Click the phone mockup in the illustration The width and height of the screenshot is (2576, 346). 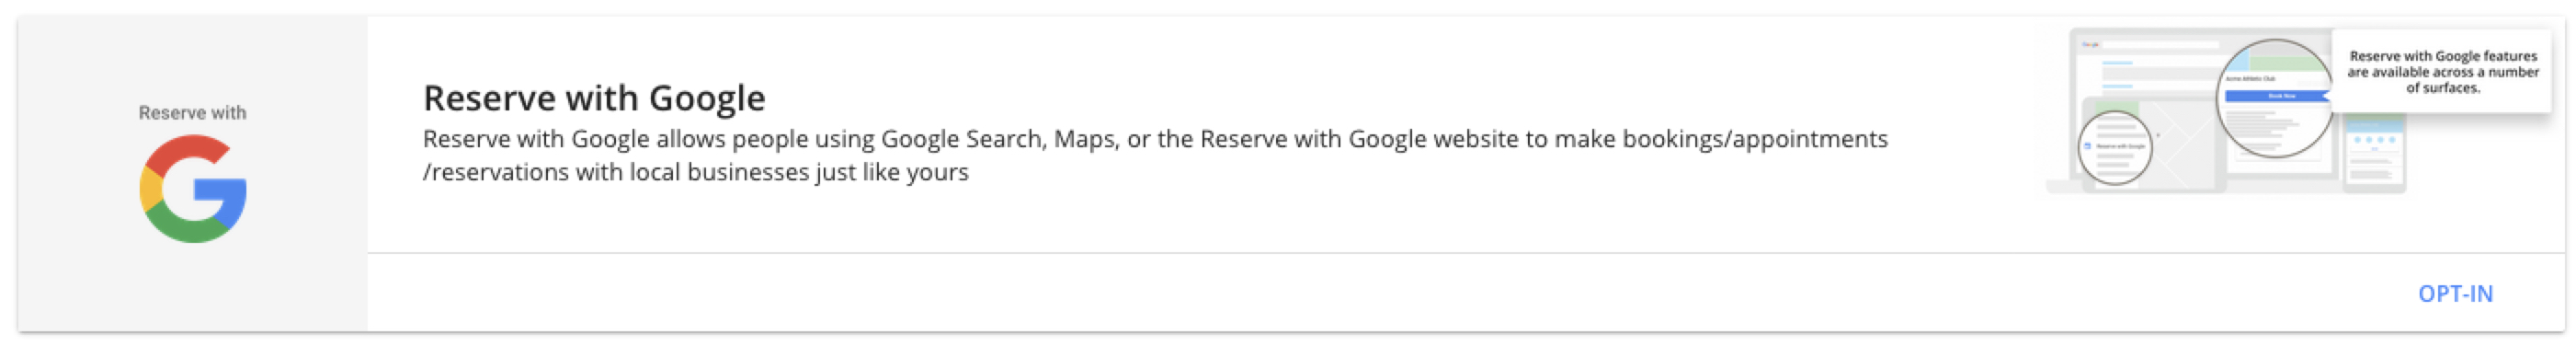[2375, 152]
